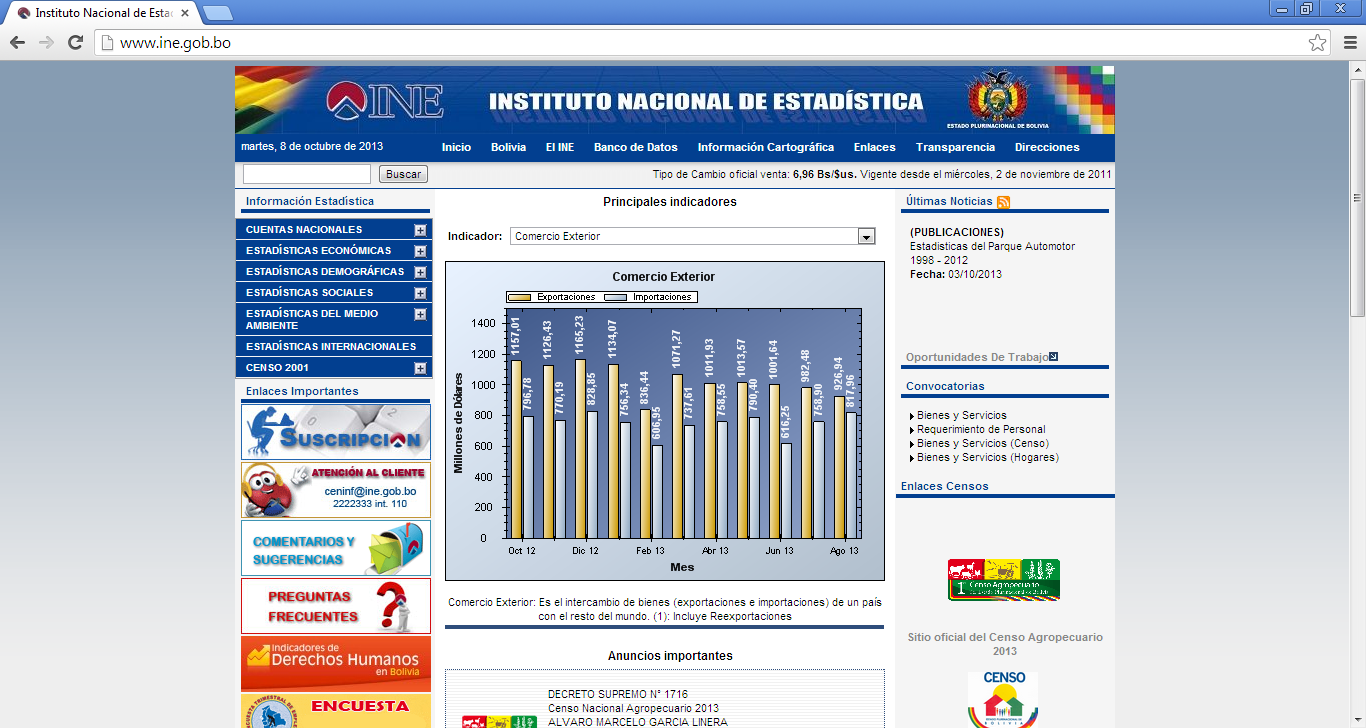Click the 'Convocatorias' section heading

[x=945, y=386]
